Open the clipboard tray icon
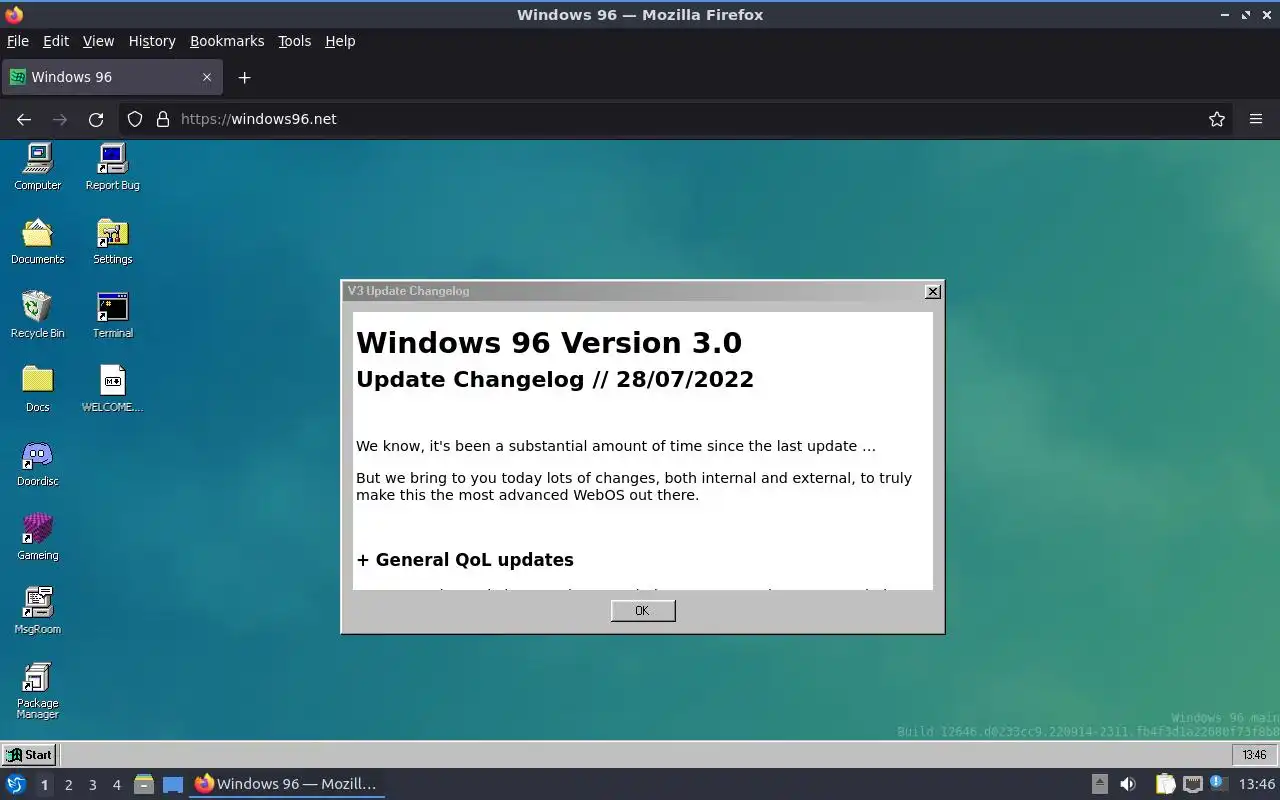The image size is (1280, 800). point(1165,784)
